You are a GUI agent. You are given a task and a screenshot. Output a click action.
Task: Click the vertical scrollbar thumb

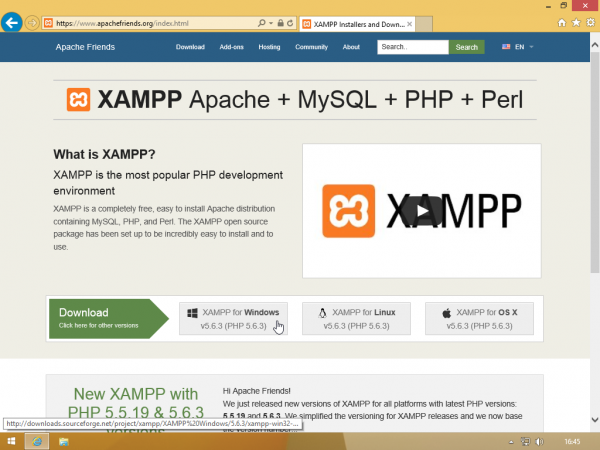pyautogui.click(x=595, y=163)
